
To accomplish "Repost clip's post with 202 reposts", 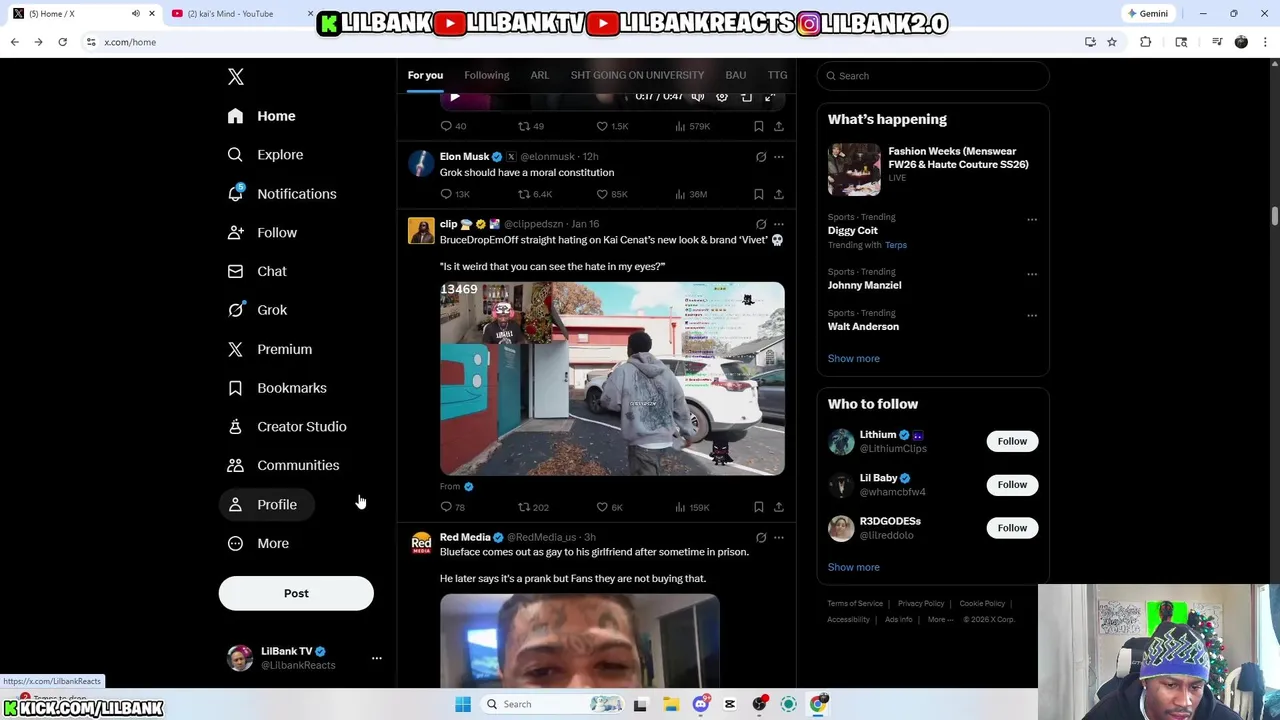I will click(x=533, y=507).
